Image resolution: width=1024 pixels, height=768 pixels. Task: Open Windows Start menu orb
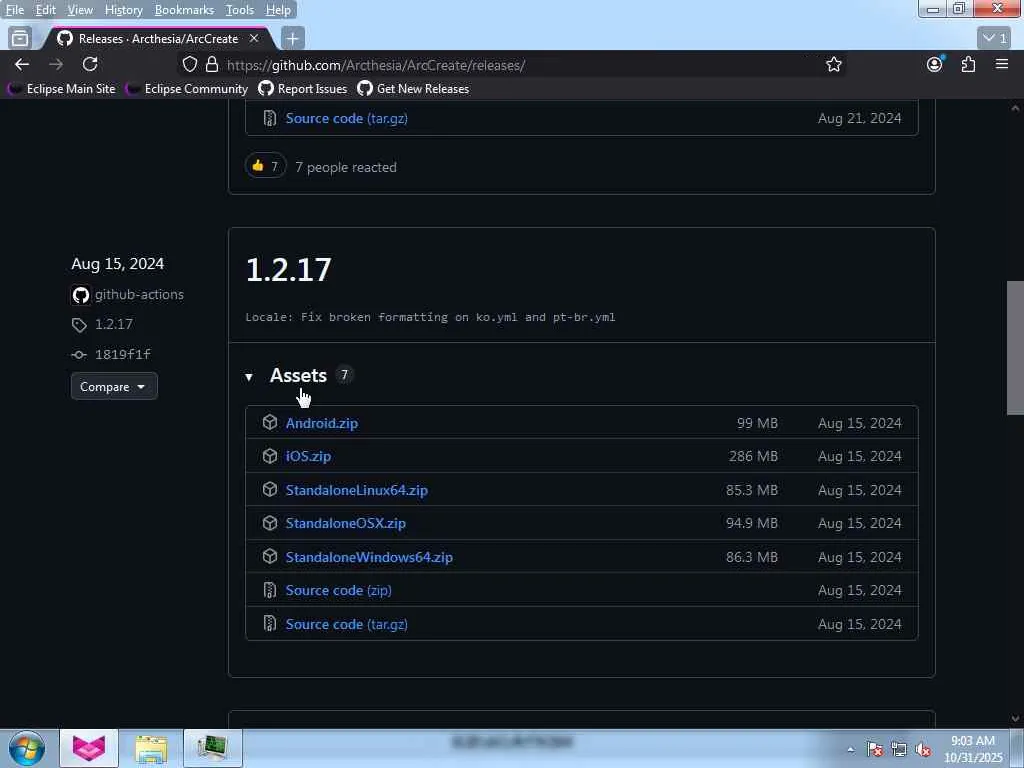pos(26,748)
